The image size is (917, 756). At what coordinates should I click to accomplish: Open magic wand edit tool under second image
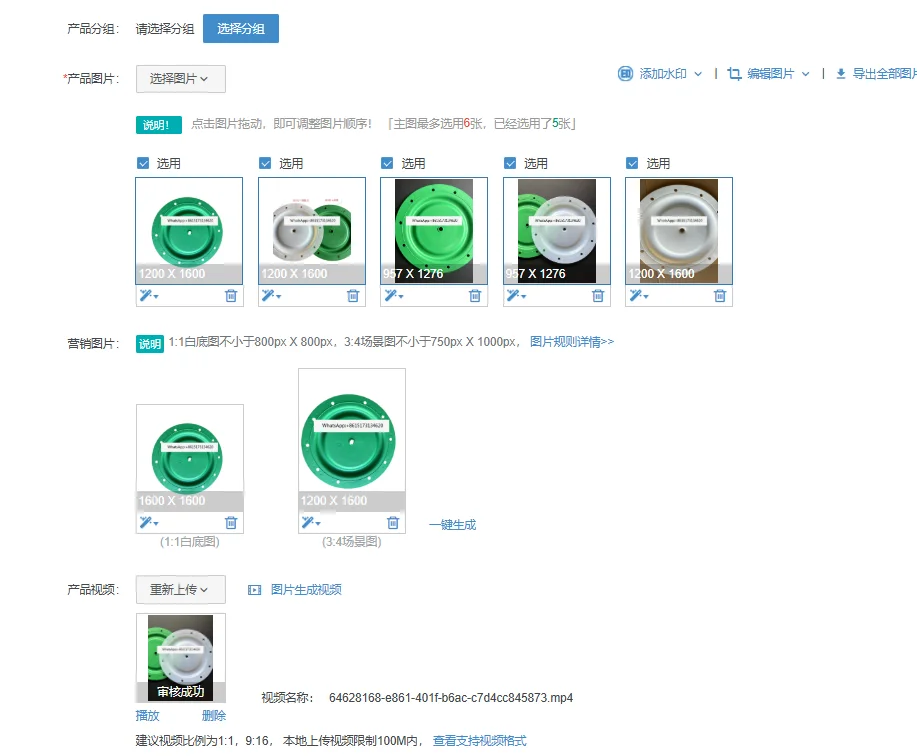[x=271, y=296]
